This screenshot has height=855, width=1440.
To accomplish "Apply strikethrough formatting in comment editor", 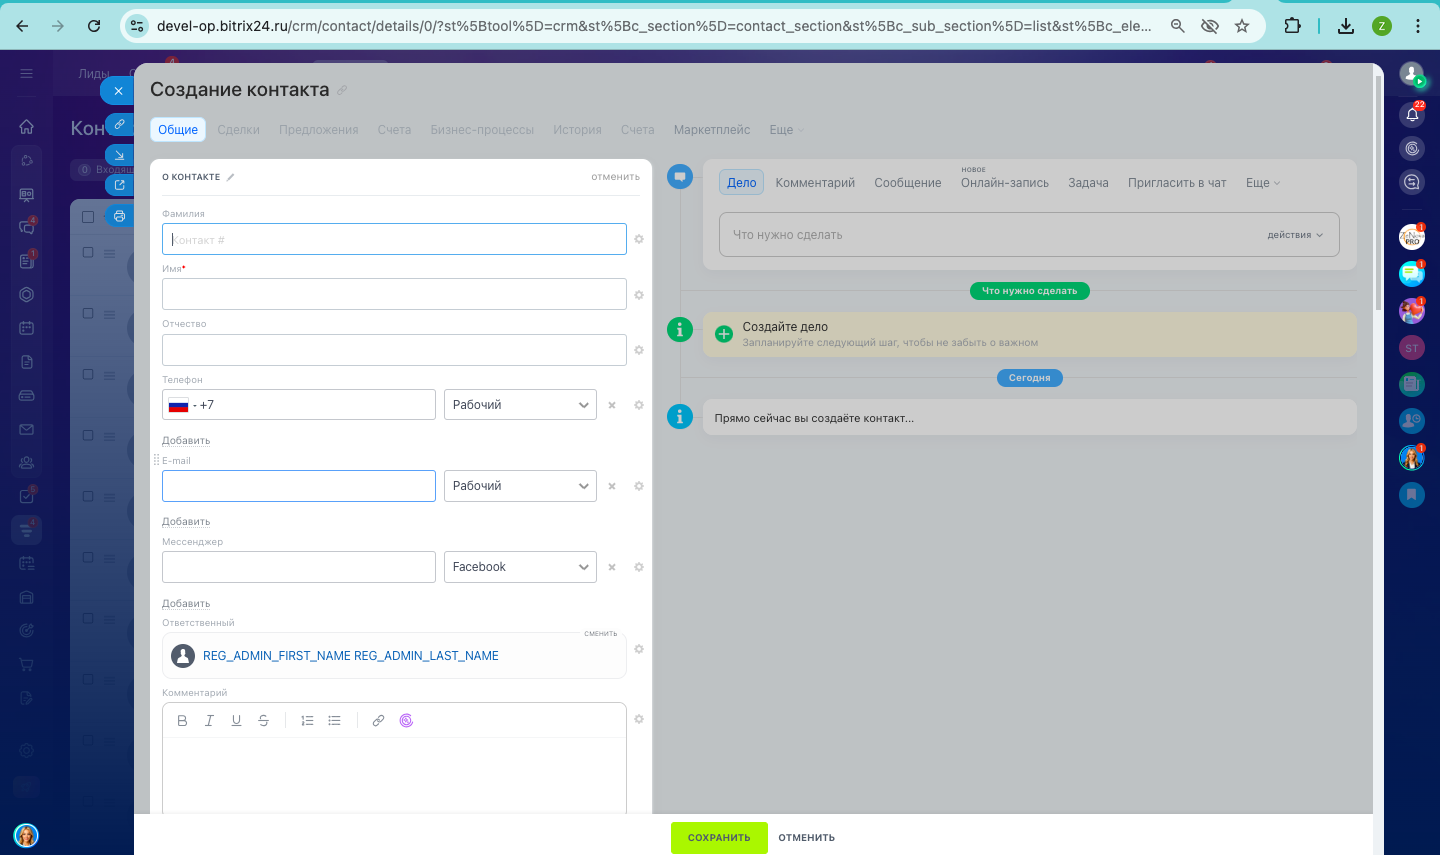I will click(x=263, y=720).
